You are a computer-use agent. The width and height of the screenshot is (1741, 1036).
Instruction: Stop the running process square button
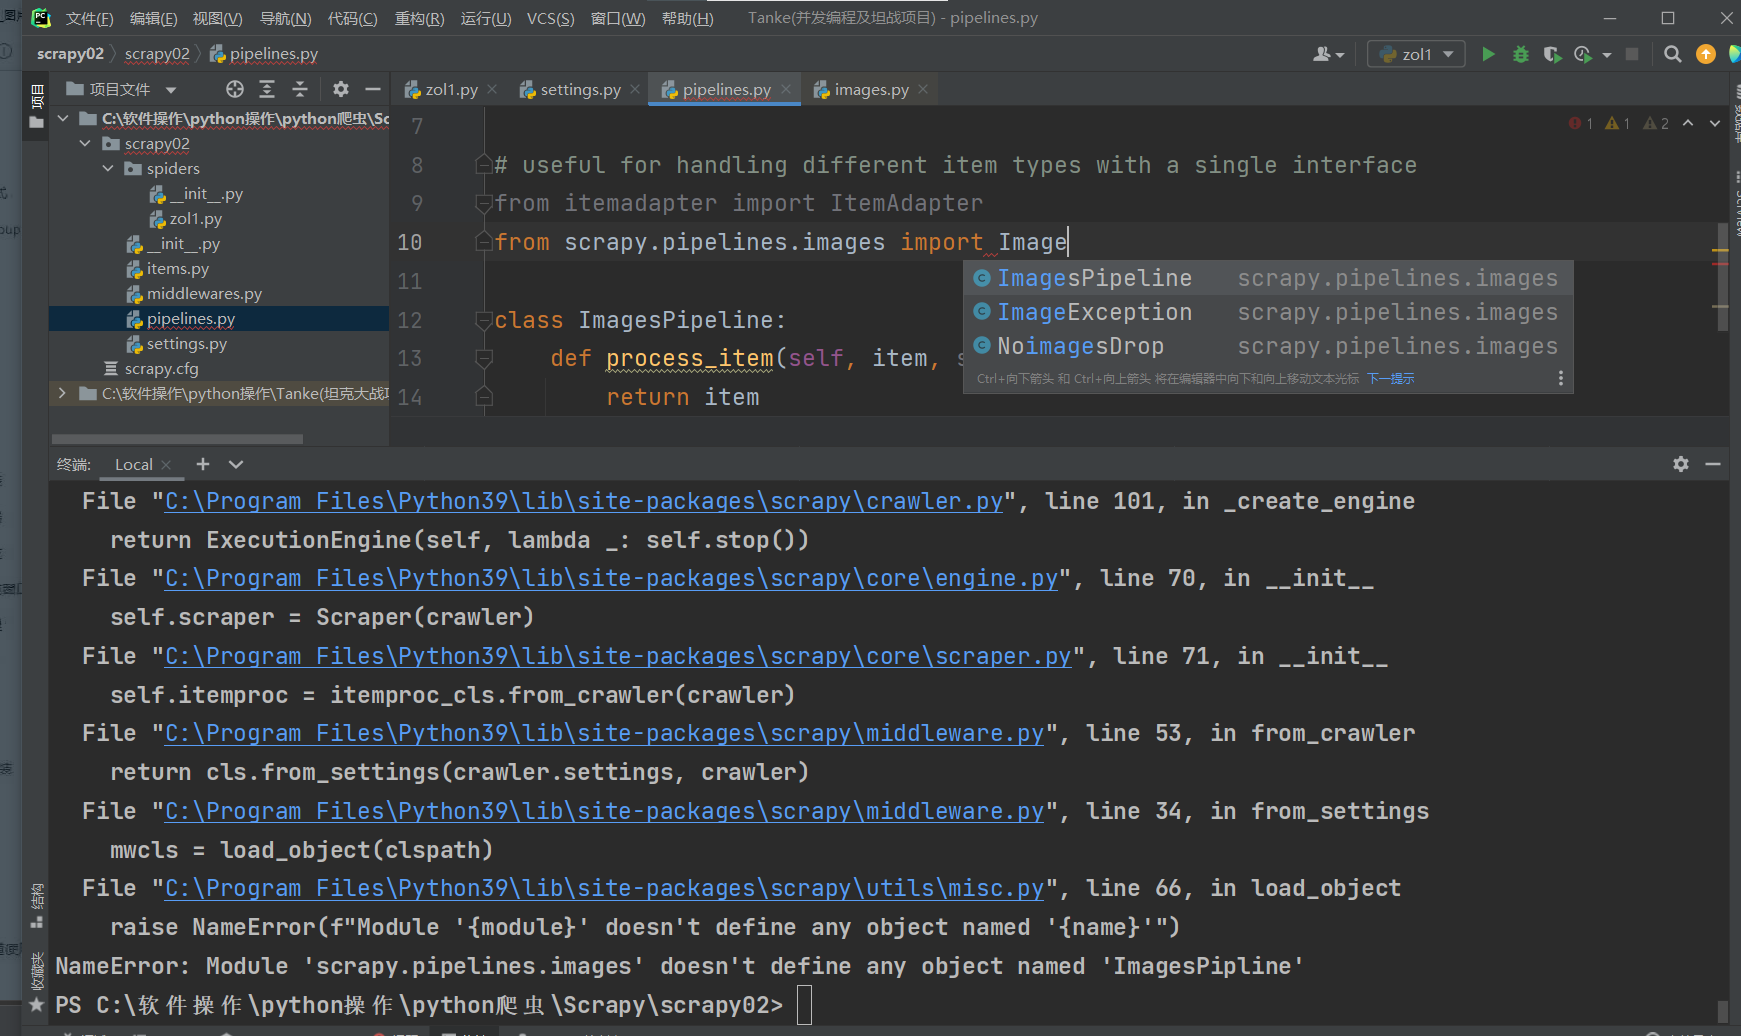point(1632,54)
